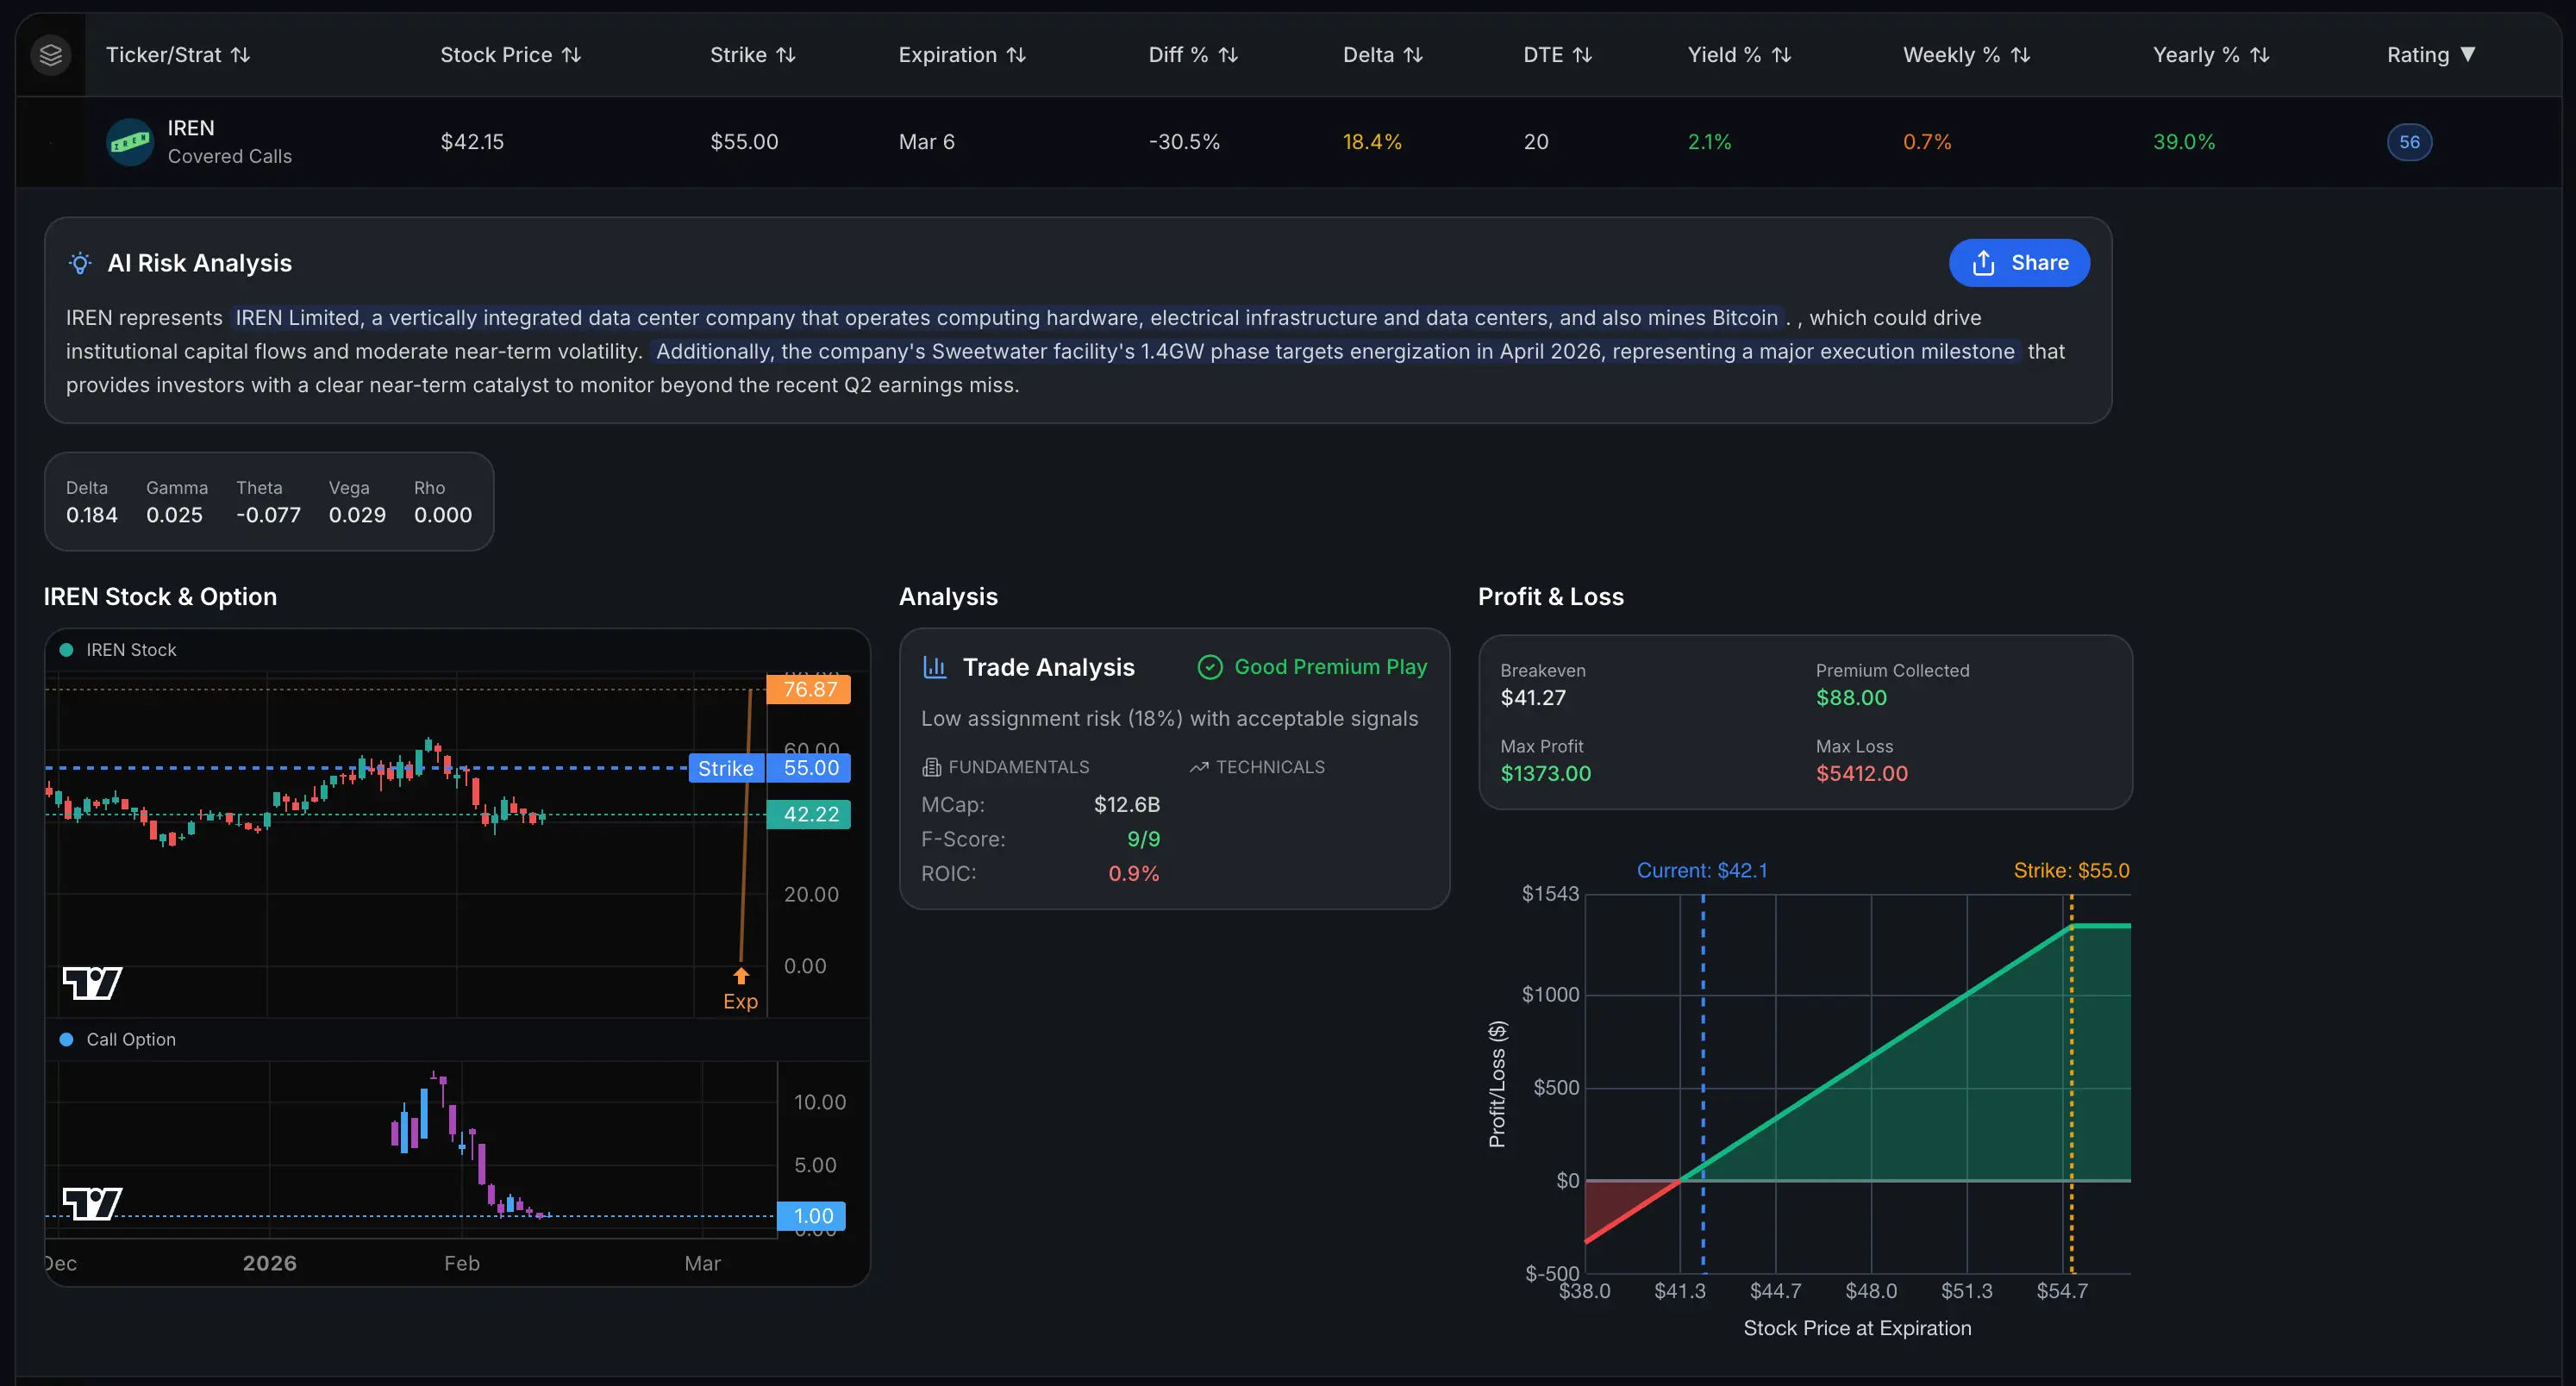Screen dimensions: 2576x1386
Task: Click the Good Premium Play checkmark icon
Action: 1210,667
